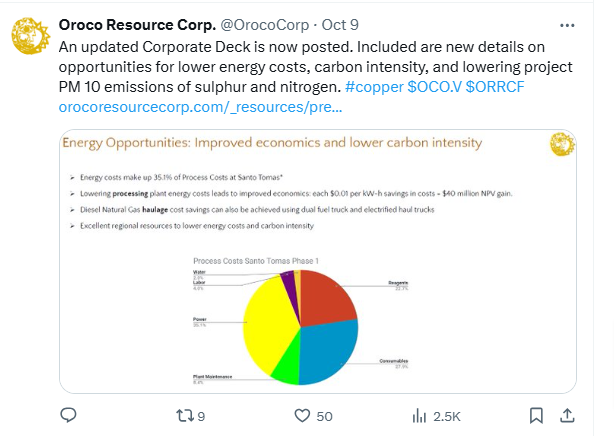Click the Oroco Resource Corp. display name
This screenshot has width=614, height=436.
(x=137, y=25)
